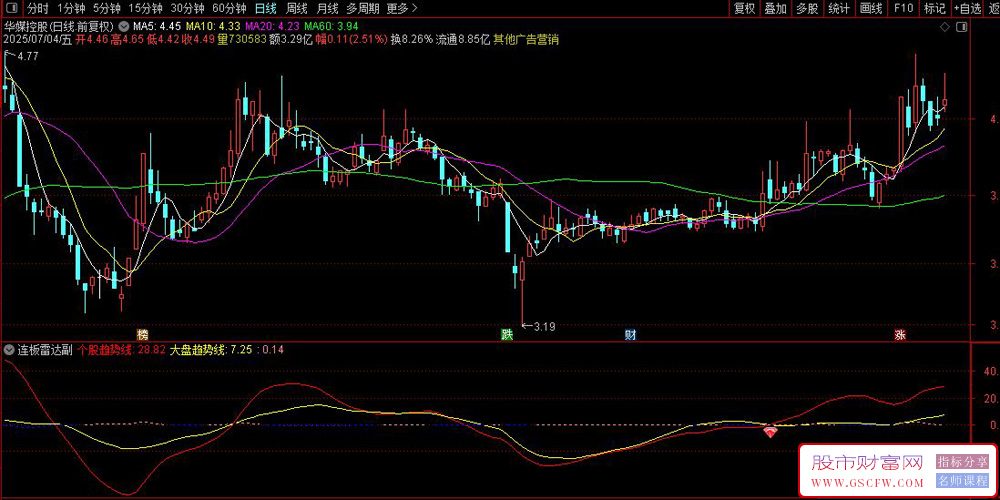Switch to the 分时 chart tab
The width and height of the screenshot is (1000, 500).
tap(38, 8)
